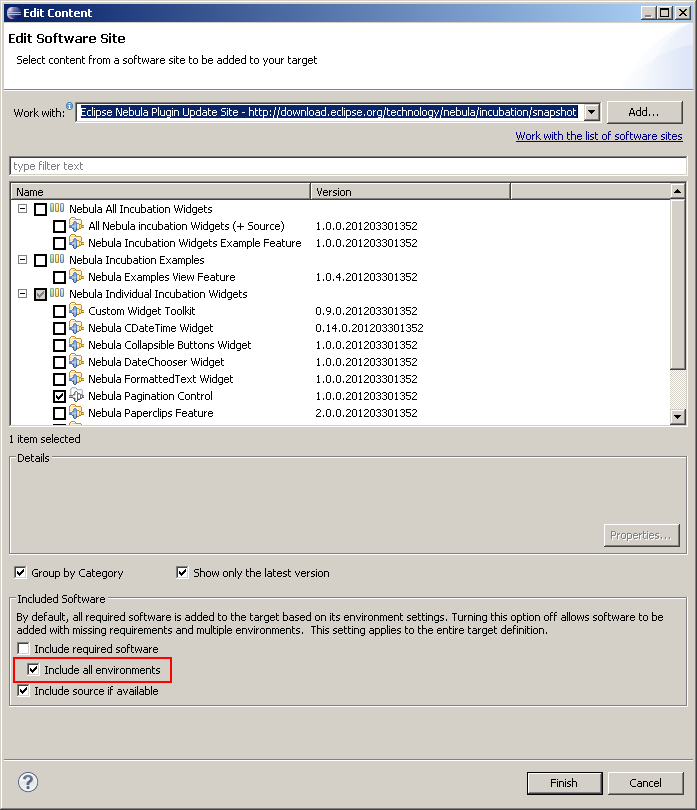Close the Edit Content dialog
697x810 pixels.
(683, 13)
